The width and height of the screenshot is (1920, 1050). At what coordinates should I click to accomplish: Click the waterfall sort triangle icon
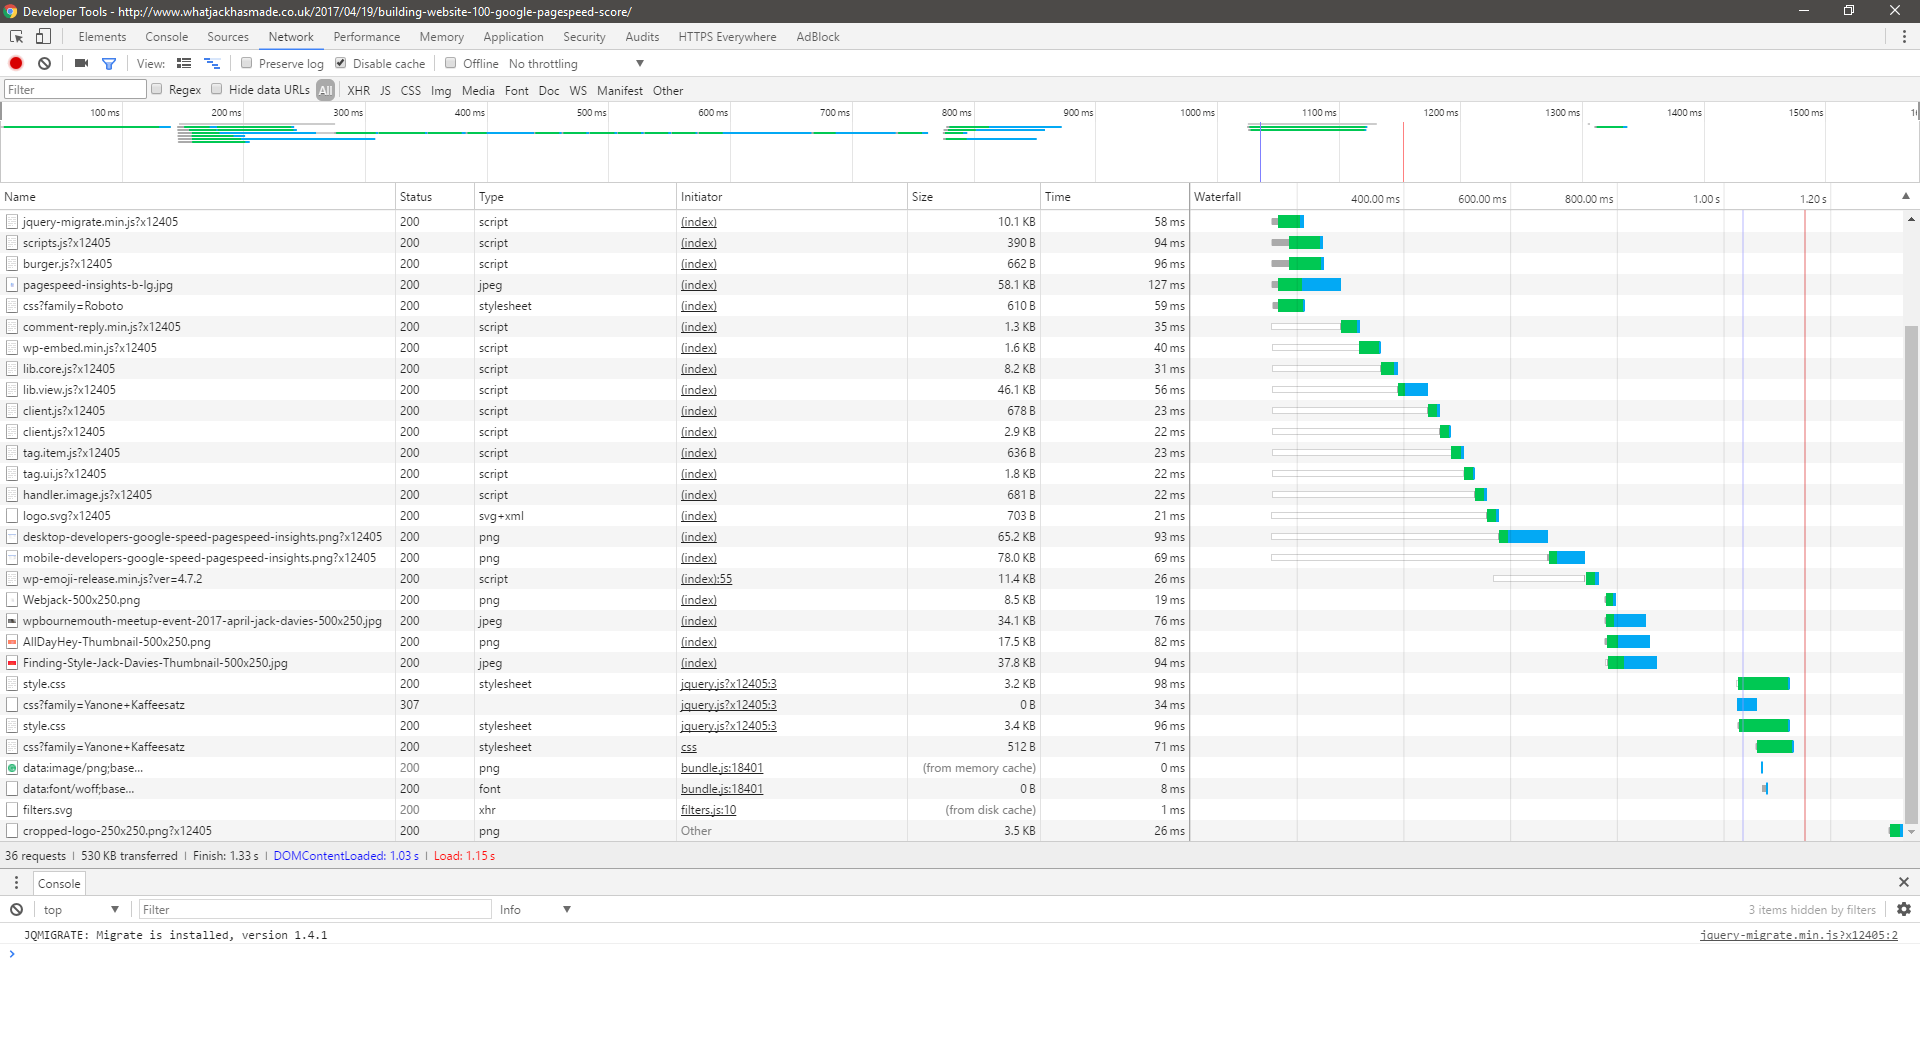pos(1905,196)
